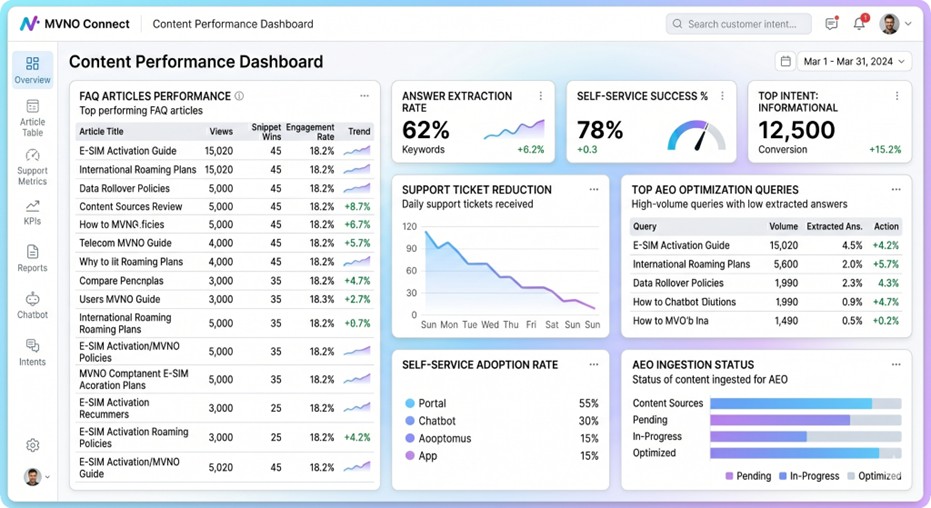Select the Telecom MVNO Guide article

coord(224,243)
